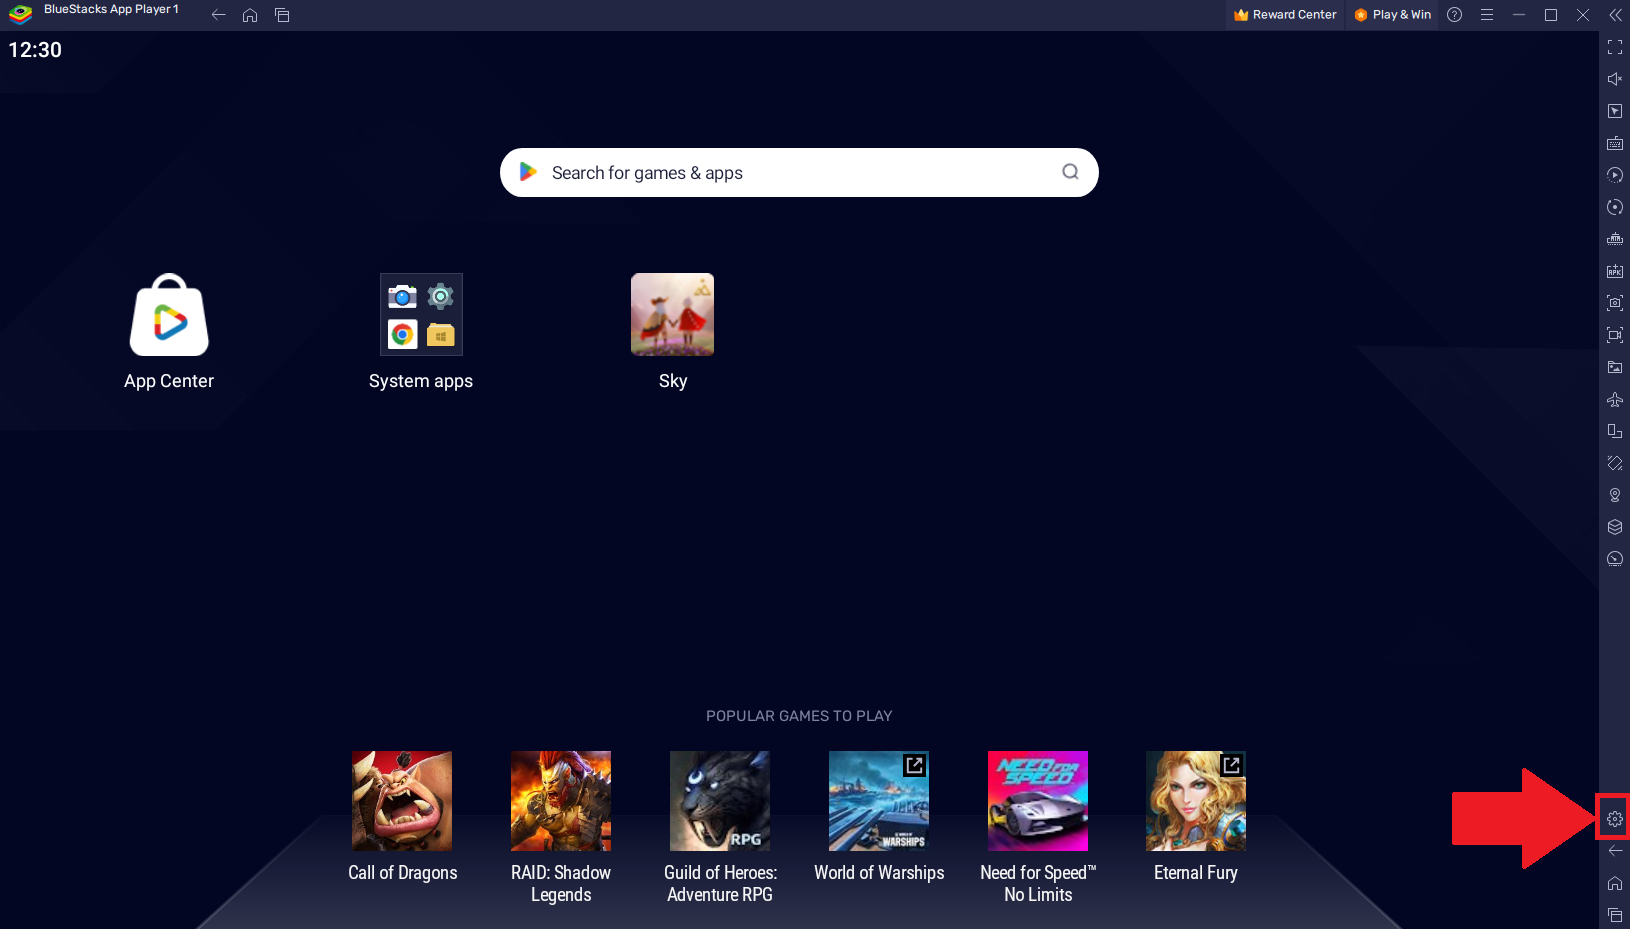The width and height of the screenshot is (1630, 929).
Task: Mute the emulator audio
Action: click(1614, 78)
